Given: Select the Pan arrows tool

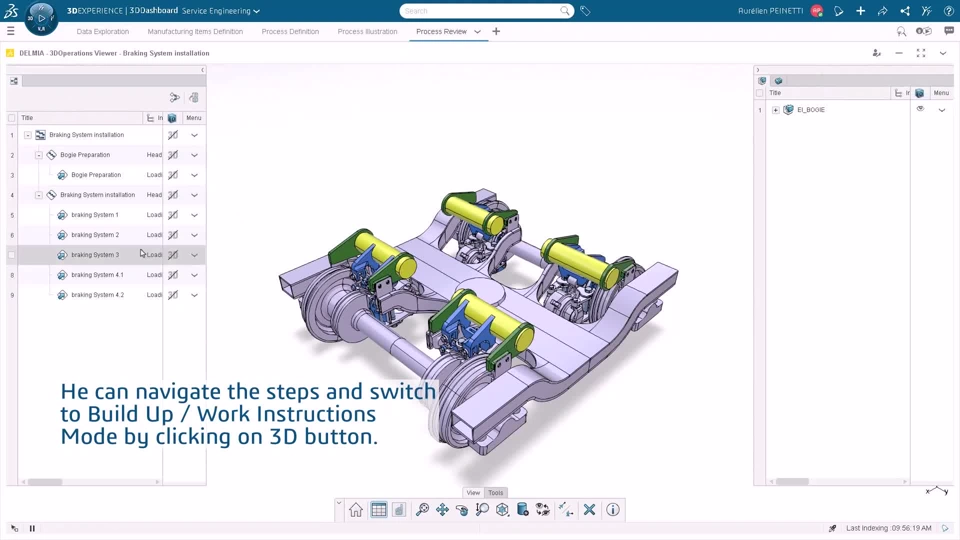Looking at the screenshot, I should [x=442, y=509].
